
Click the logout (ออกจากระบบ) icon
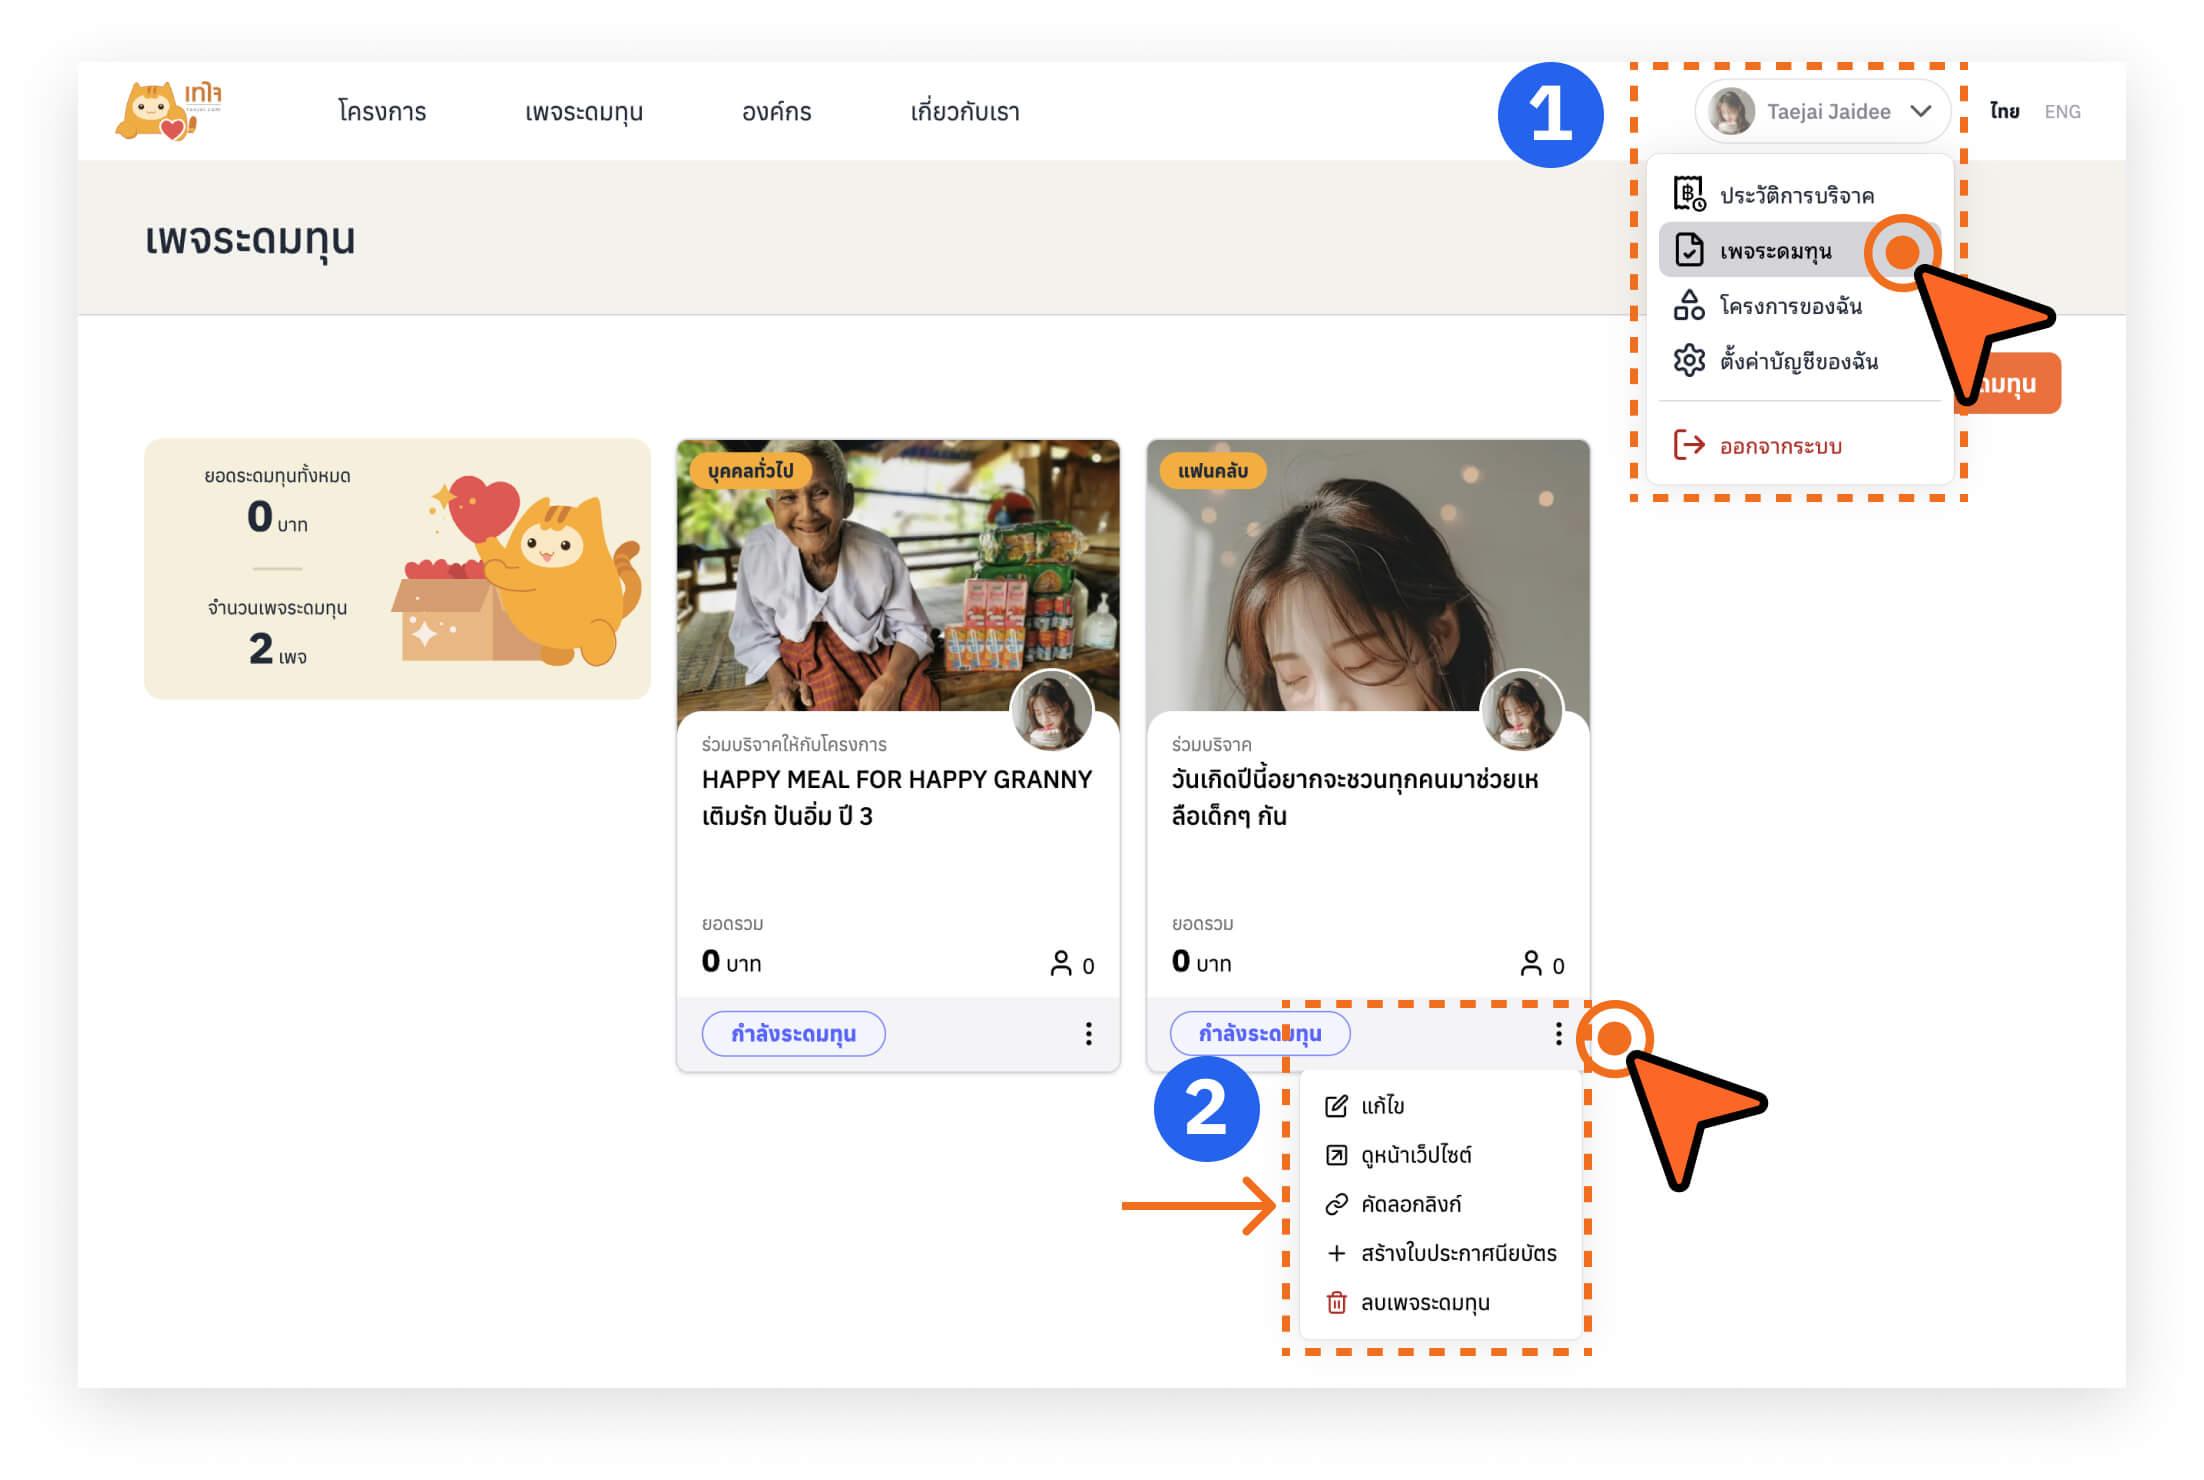[1688, 445]
